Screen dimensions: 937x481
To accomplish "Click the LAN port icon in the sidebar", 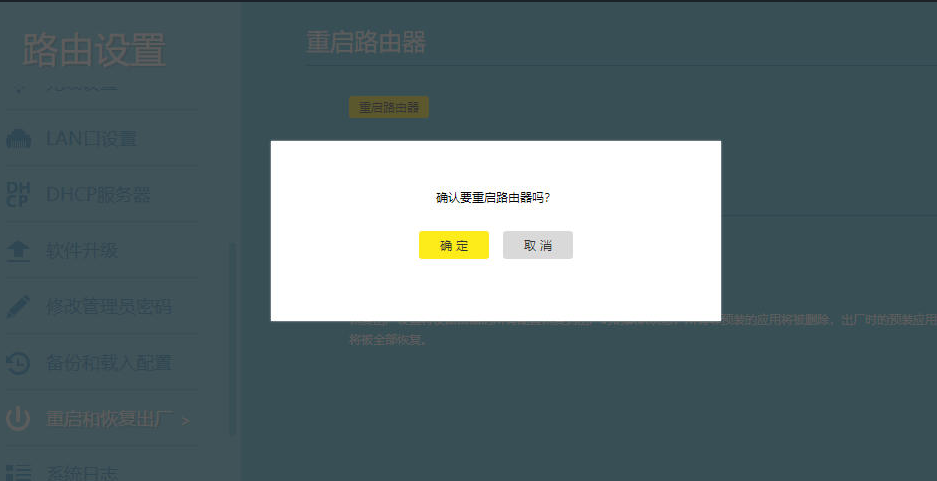I will pos(18,139).
